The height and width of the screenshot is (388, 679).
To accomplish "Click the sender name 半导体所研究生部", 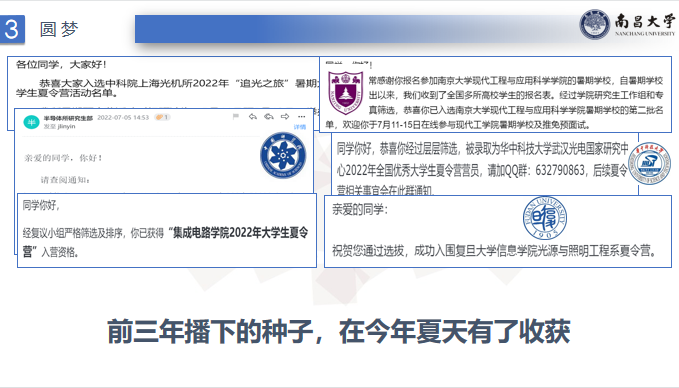I will (x=68, y=118).
